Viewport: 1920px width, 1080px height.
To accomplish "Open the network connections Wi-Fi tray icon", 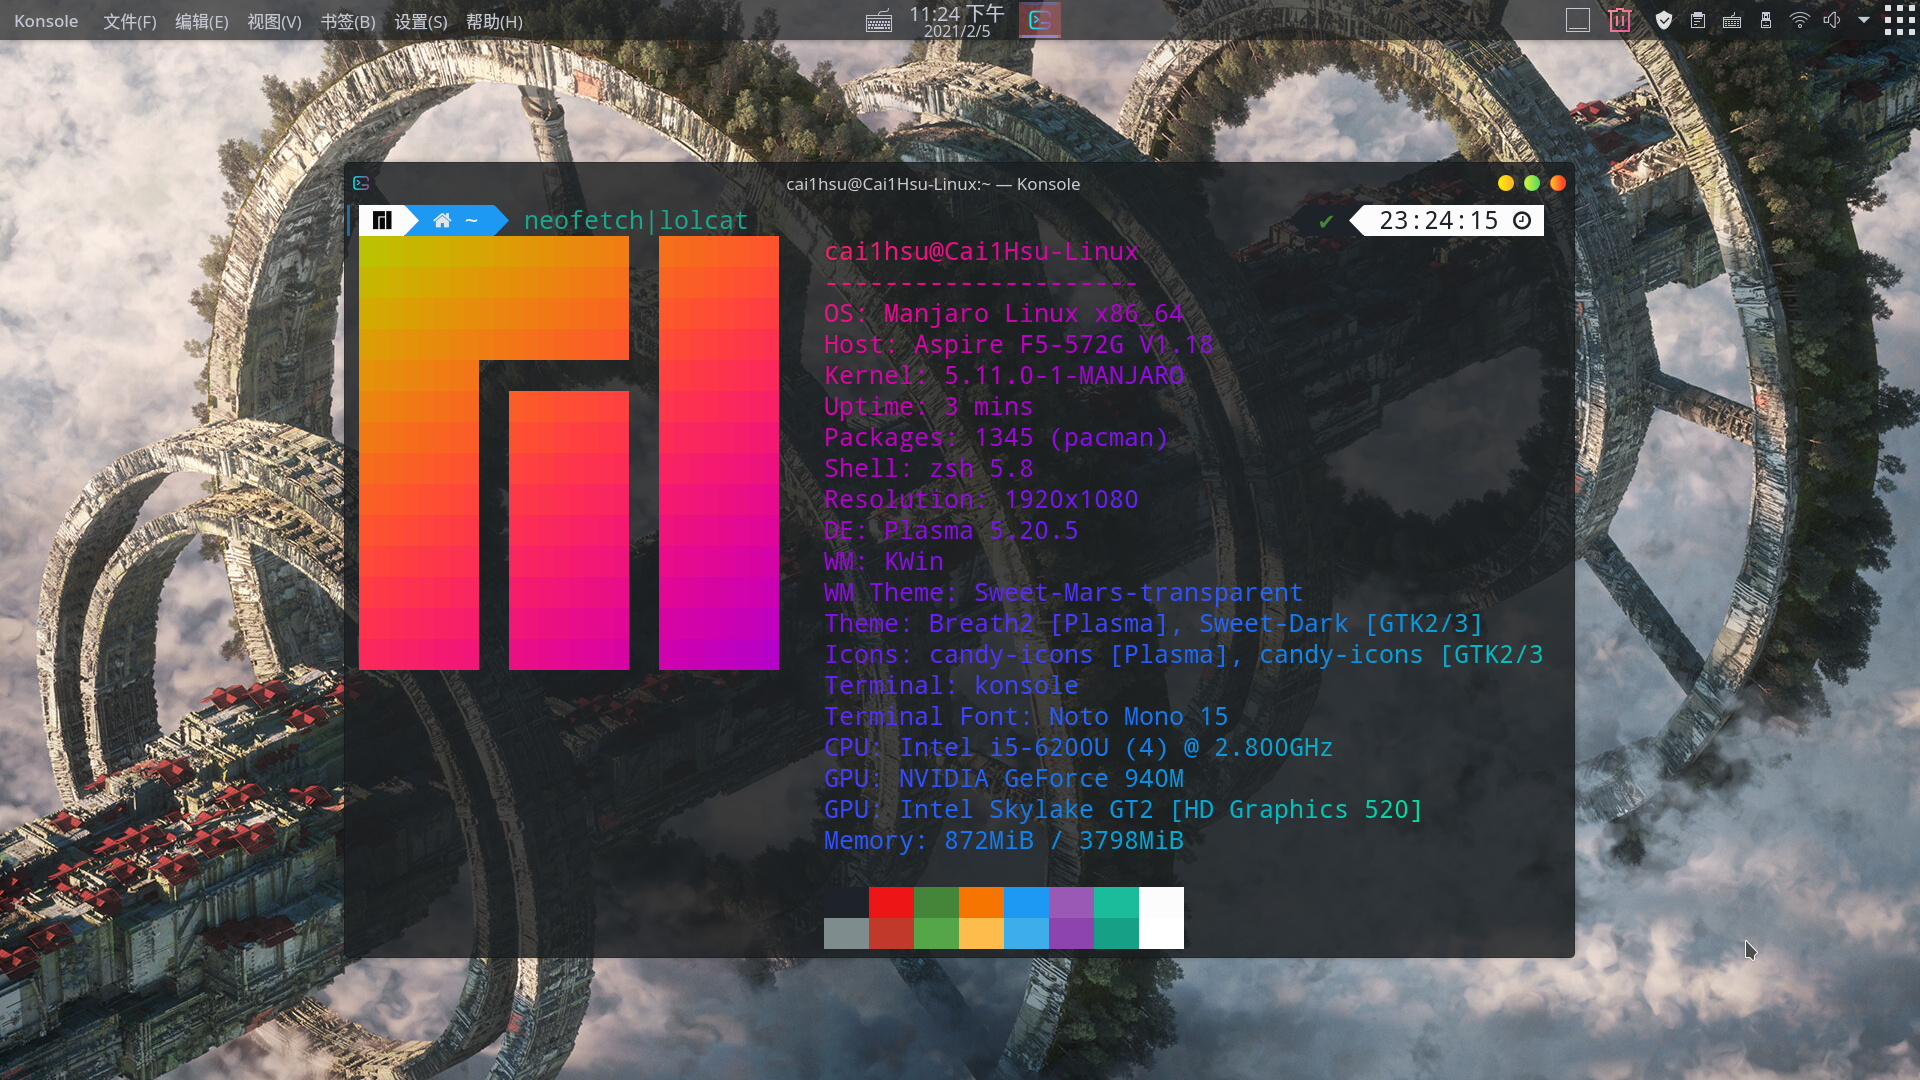I will 1800,19.
